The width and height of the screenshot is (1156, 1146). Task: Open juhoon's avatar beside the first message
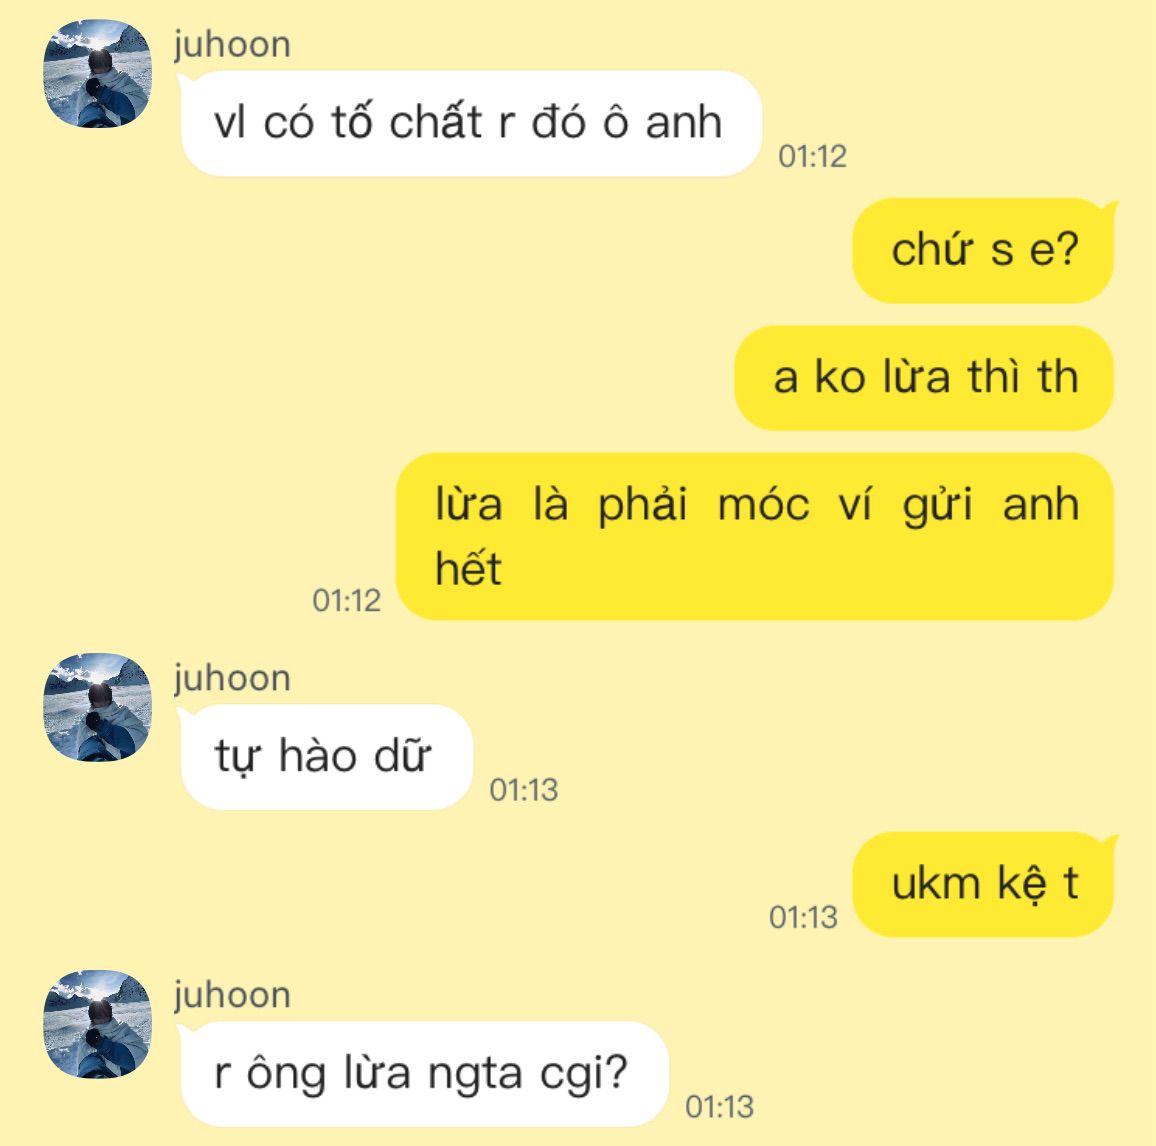97,73
